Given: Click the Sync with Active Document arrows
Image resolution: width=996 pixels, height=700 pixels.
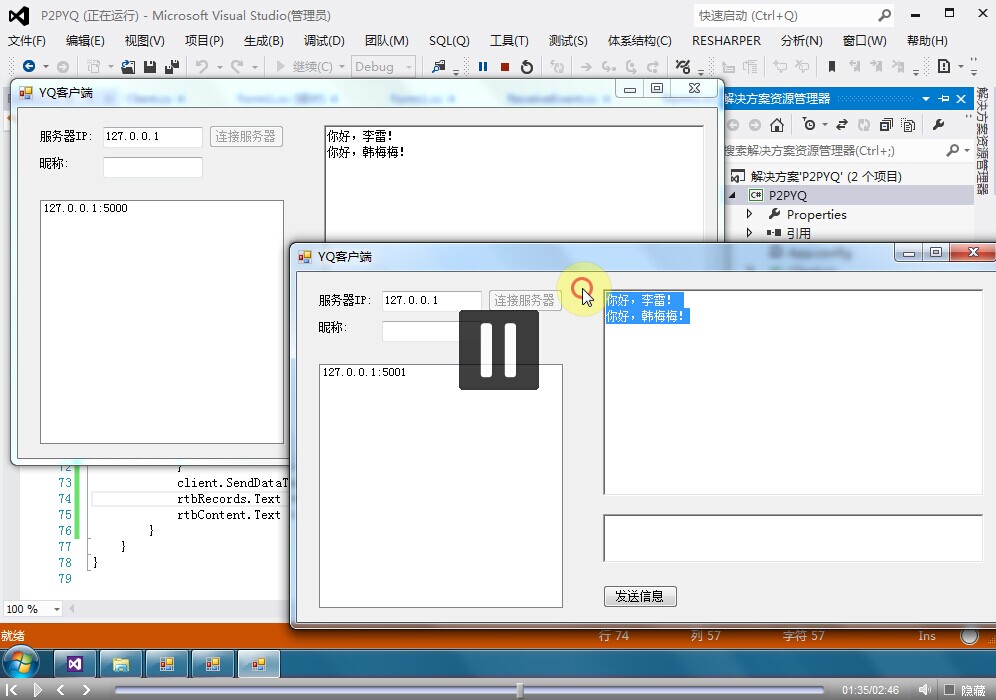Looking at the screenshot, I should click(841, 125).
